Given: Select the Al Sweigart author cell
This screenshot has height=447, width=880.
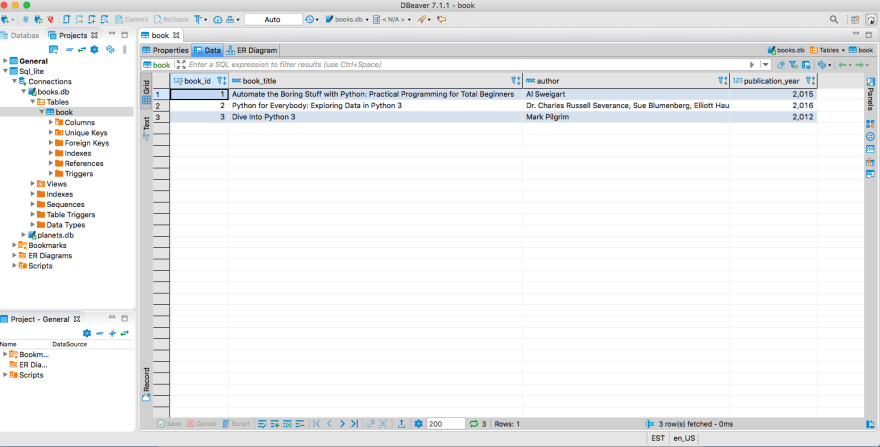Looking at the screenshot, I should [x=626, y=94].
